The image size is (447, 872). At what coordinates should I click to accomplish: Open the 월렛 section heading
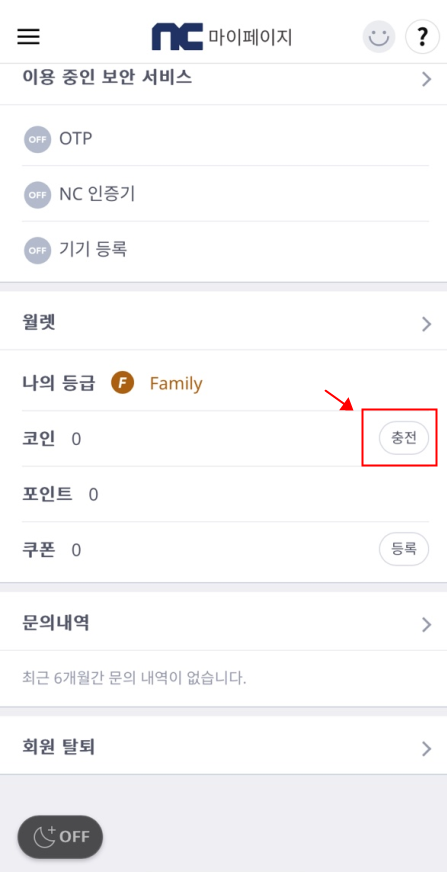(x=39, y=323)
